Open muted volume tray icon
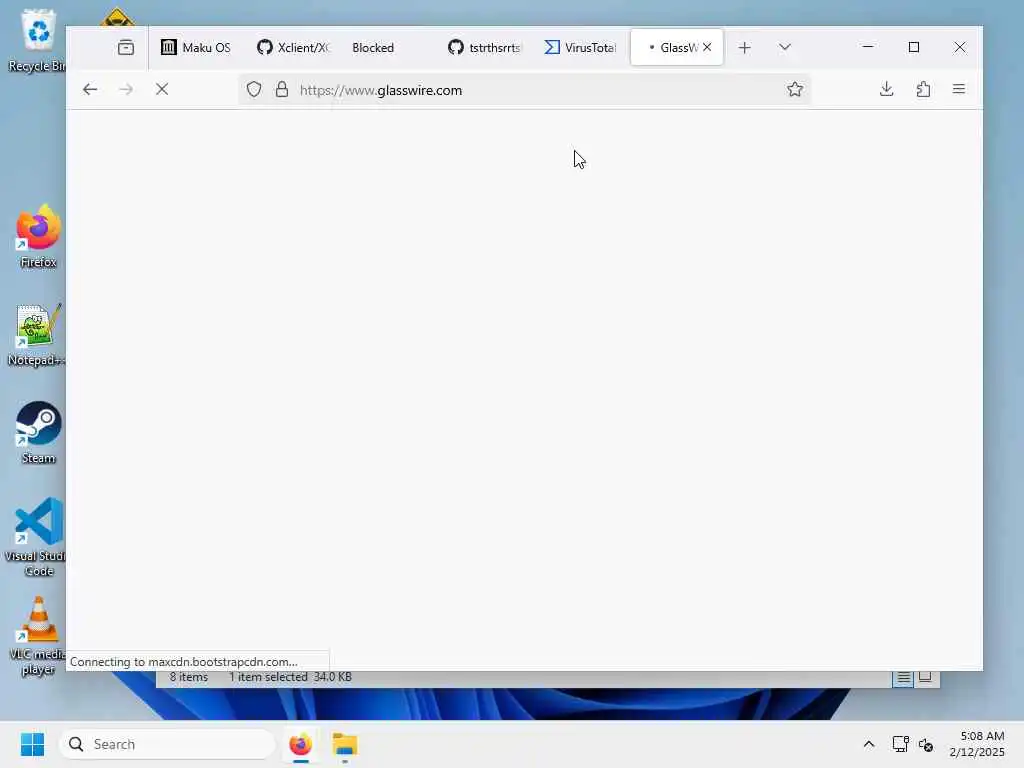The height and width of the screenshot is (768, 1024). (x=925, y=744)
